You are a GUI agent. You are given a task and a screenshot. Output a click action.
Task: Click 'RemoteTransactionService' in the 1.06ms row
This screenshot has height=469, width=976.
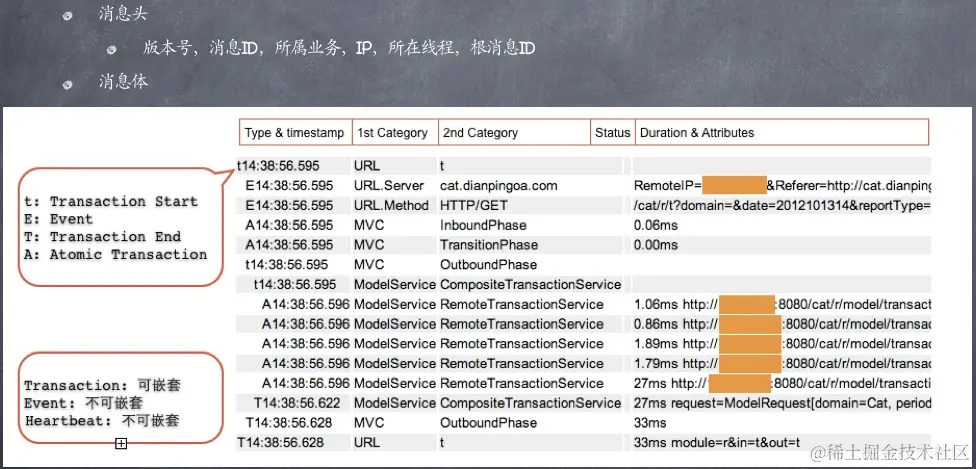pyautogui.click(x=522, y=305)
